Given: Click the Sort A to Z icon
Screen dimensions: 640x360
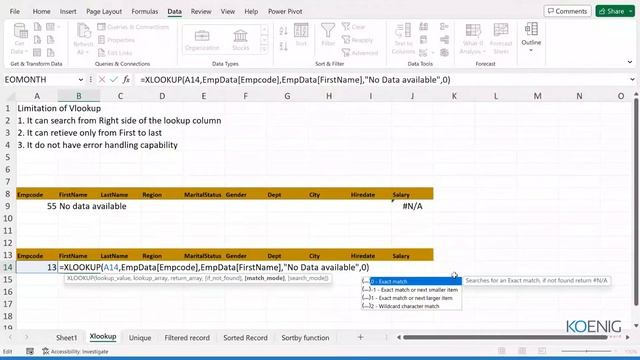Looking at the screenshot, I should [284, 30].
